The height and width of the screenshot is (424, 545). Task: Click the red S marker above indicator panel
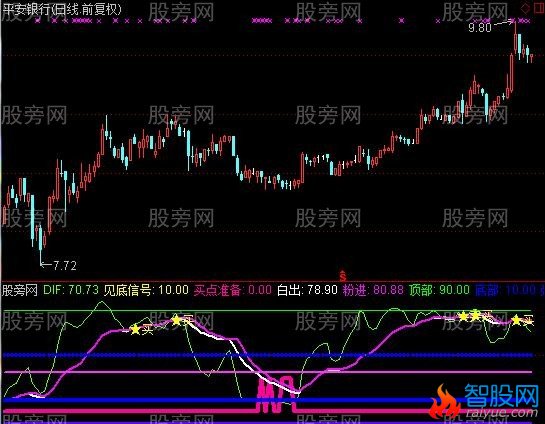click(343, 276)
